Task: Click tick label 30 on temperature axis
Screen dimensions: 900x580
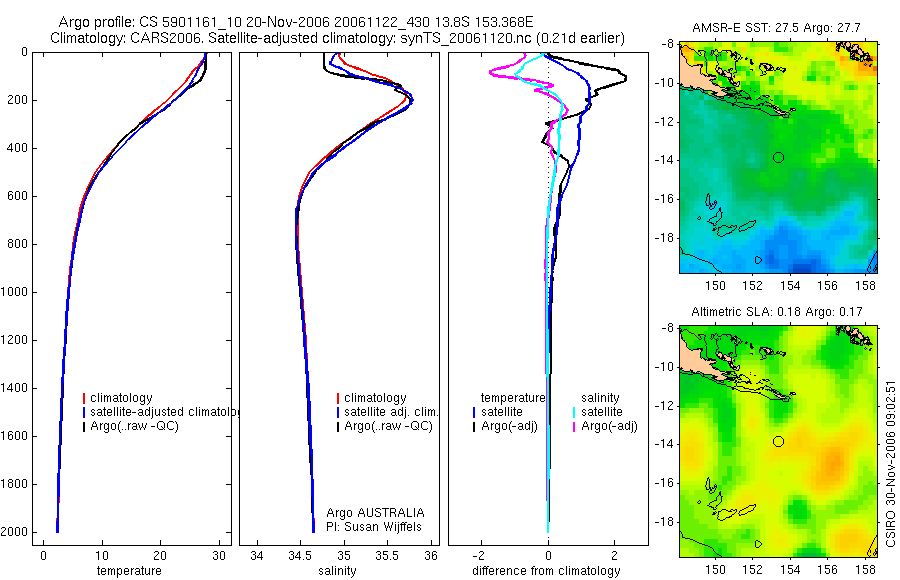Action: pos(219,556)
